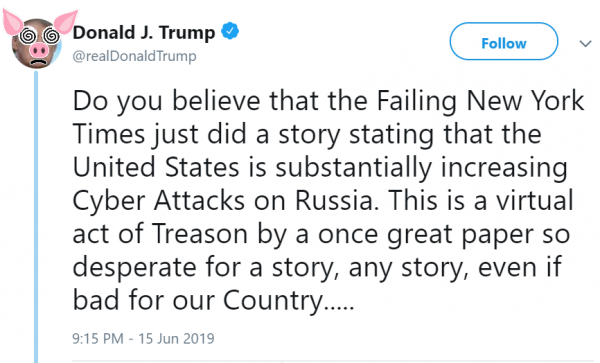Open the 9:15 PM timestamp permalink
The width and height of the screenshot is (600, 363).
coord(98,339)
